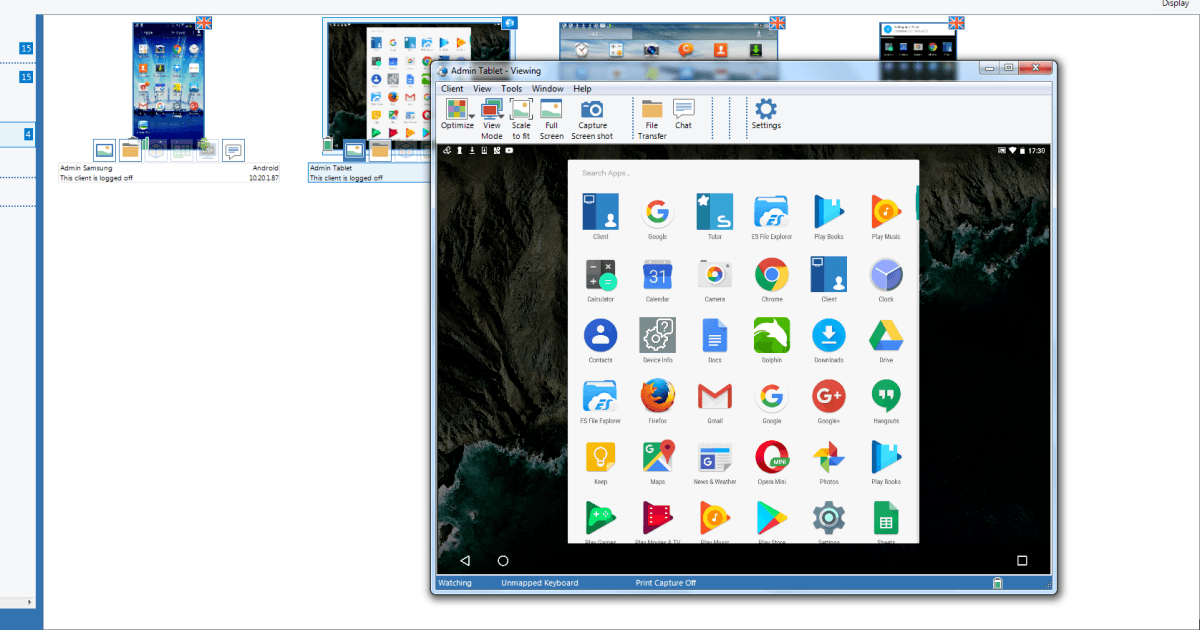The width and height of the screenshot is (1200, 630).
Task: Click the Scale to fit toolbar icon
Action: click(521, 110)
